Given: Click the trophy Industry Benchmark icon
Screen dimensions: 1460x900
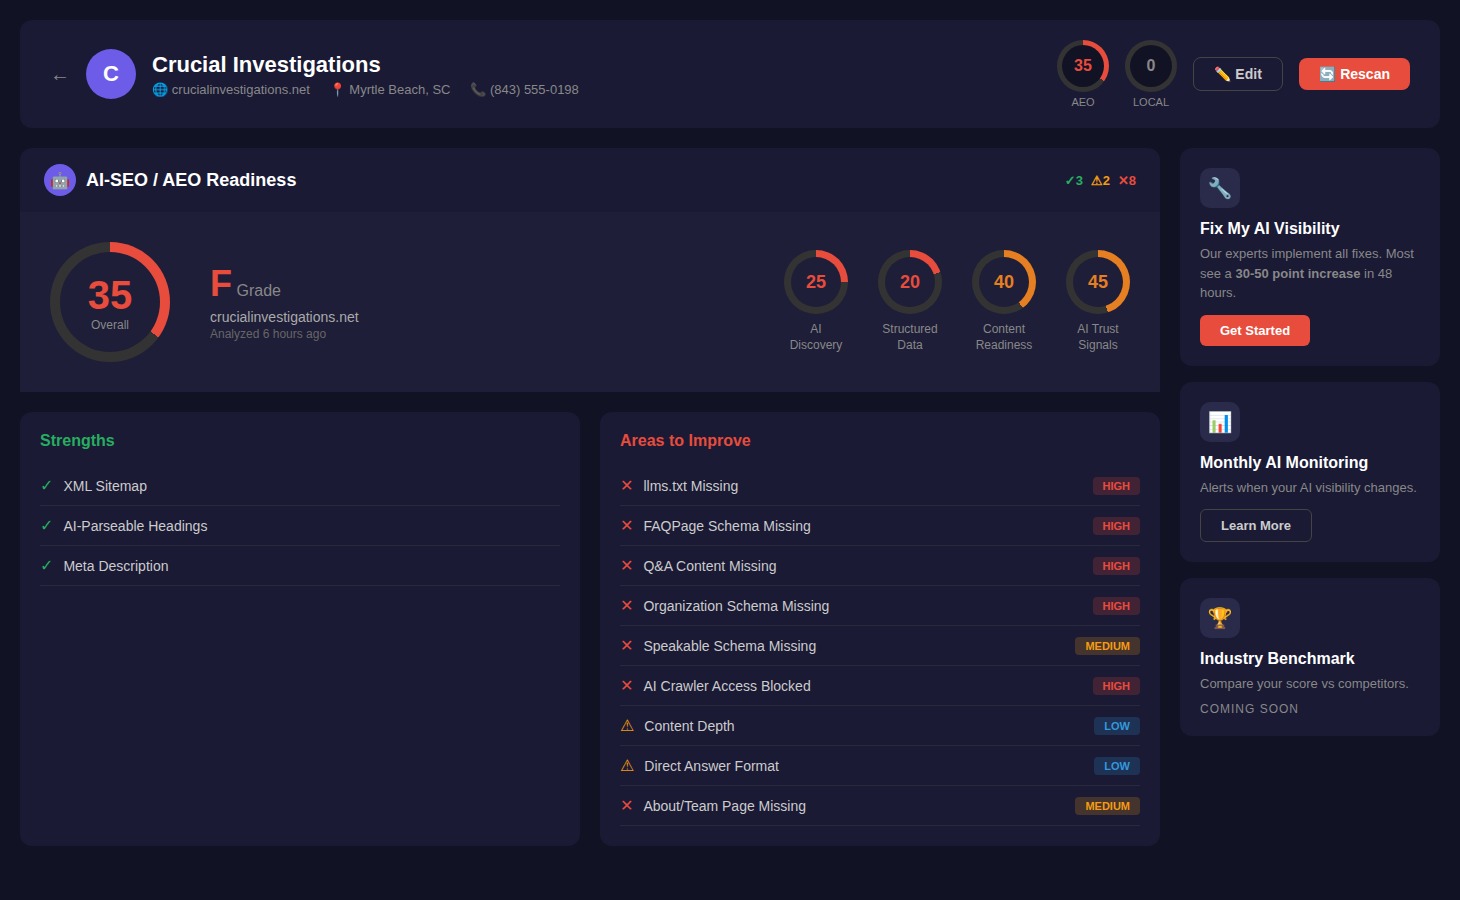Looking at the screenshot, I should pos(1219,618).
